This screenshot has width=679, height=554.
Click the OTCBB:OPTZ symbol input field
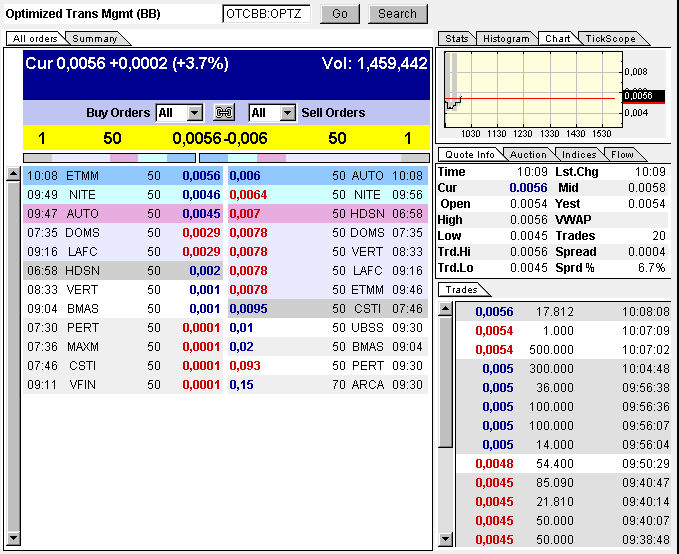click(x=266, y=14)
